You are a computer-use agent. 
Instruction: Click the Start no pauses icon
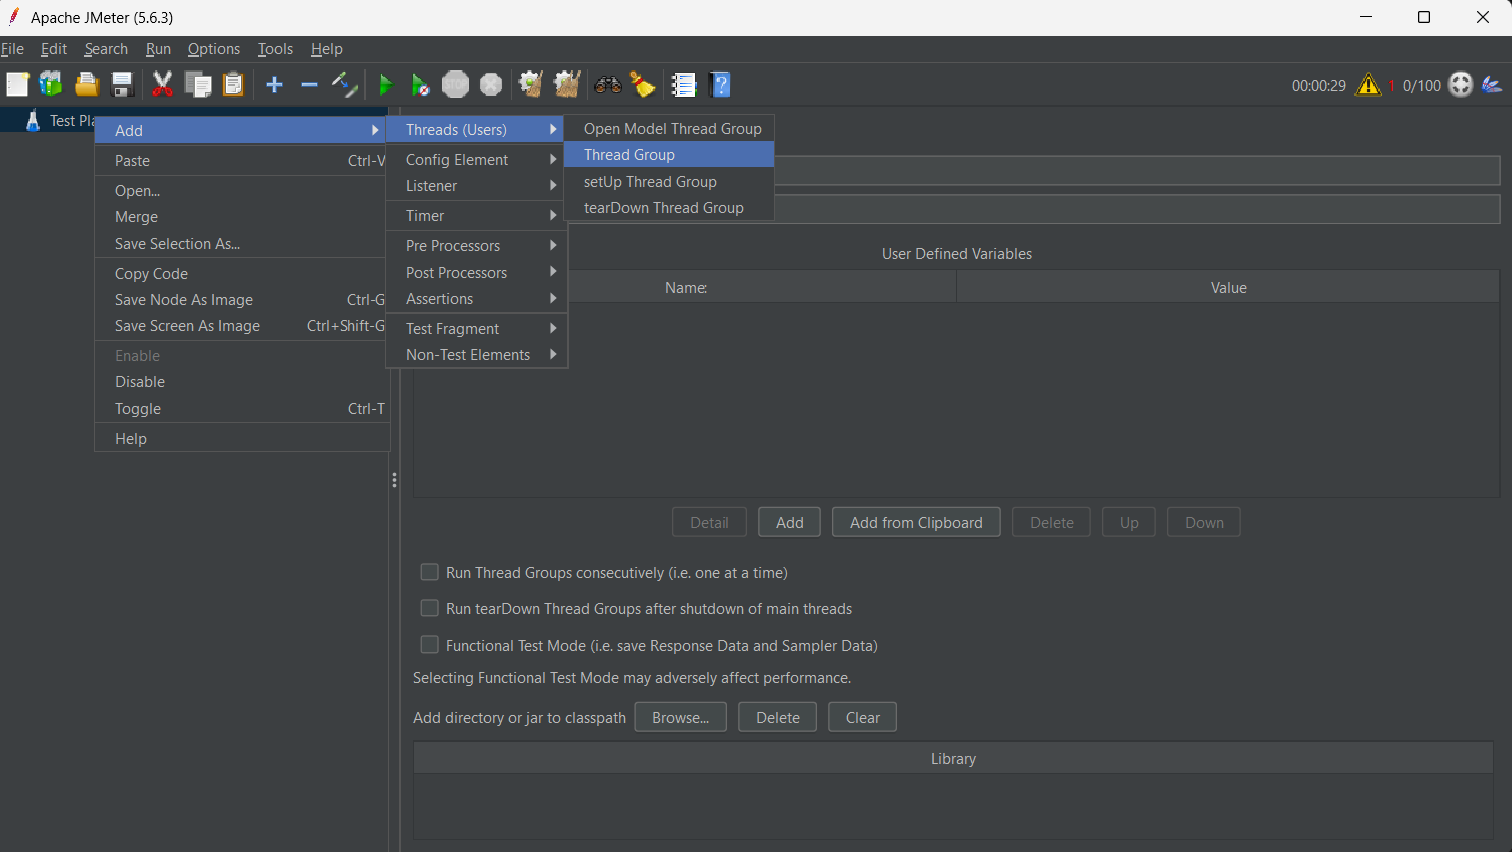coord(420,85)
